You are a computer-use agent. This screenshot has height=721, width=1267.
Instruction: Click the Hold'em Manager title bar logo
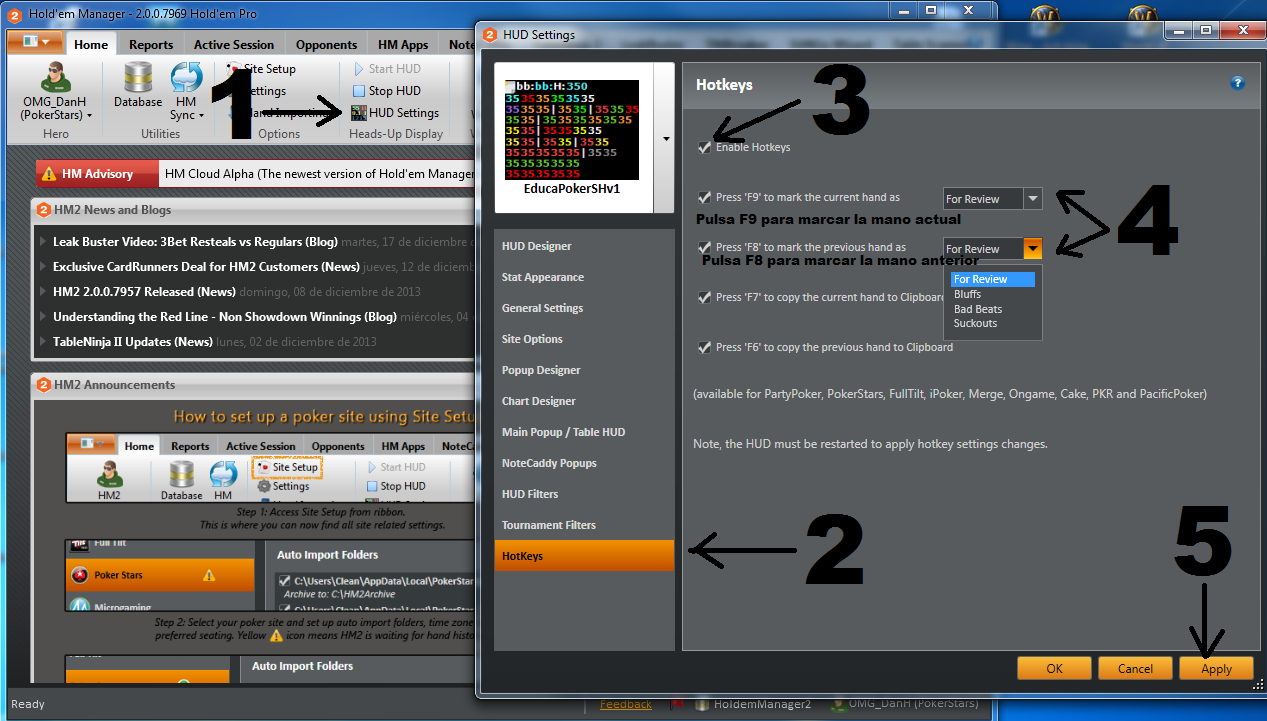coord(15,13)
